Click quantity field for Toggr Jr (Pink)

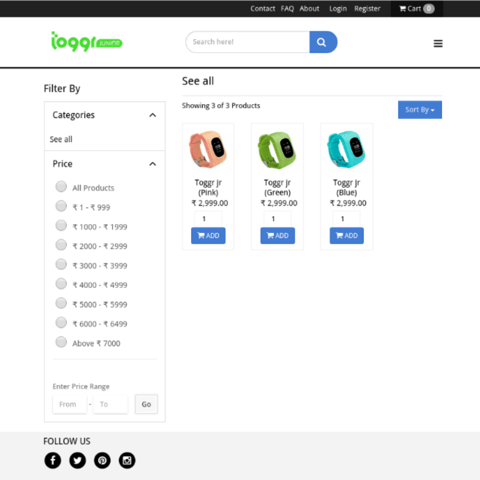208,219
